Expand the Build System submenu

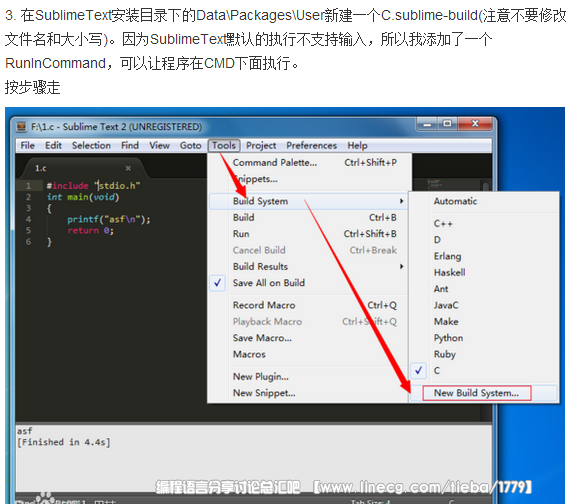point(309,201)
